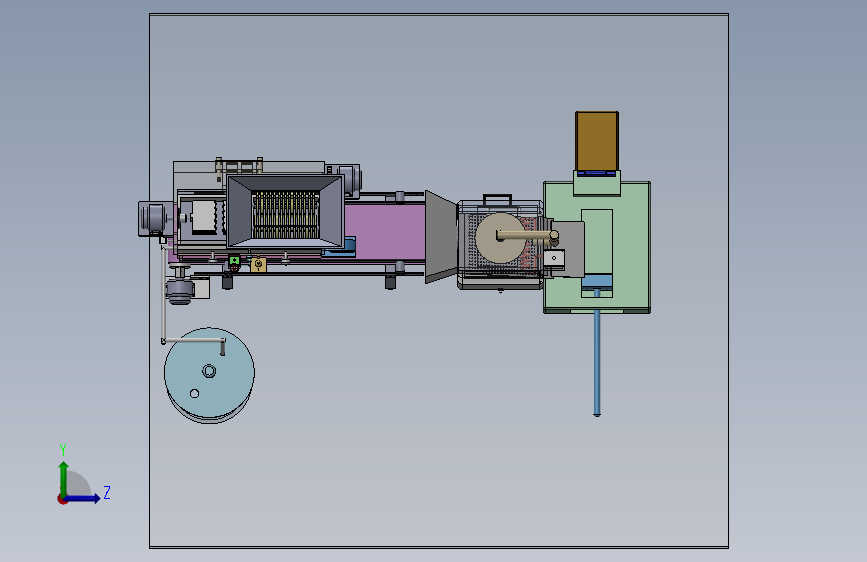Click the red origin ball of triad
This screenshot has height=562, width=867.
click(x=62, y=499)
